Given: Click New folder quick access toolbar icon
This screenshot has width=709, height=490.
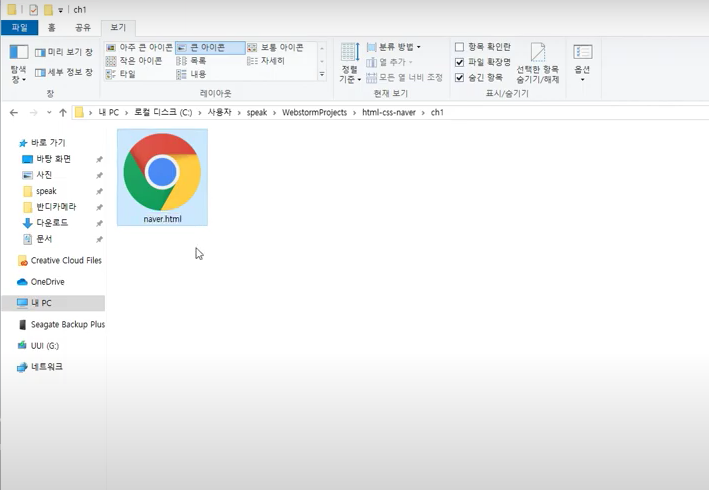Looking at the screenshot, I should click(48, 9).
